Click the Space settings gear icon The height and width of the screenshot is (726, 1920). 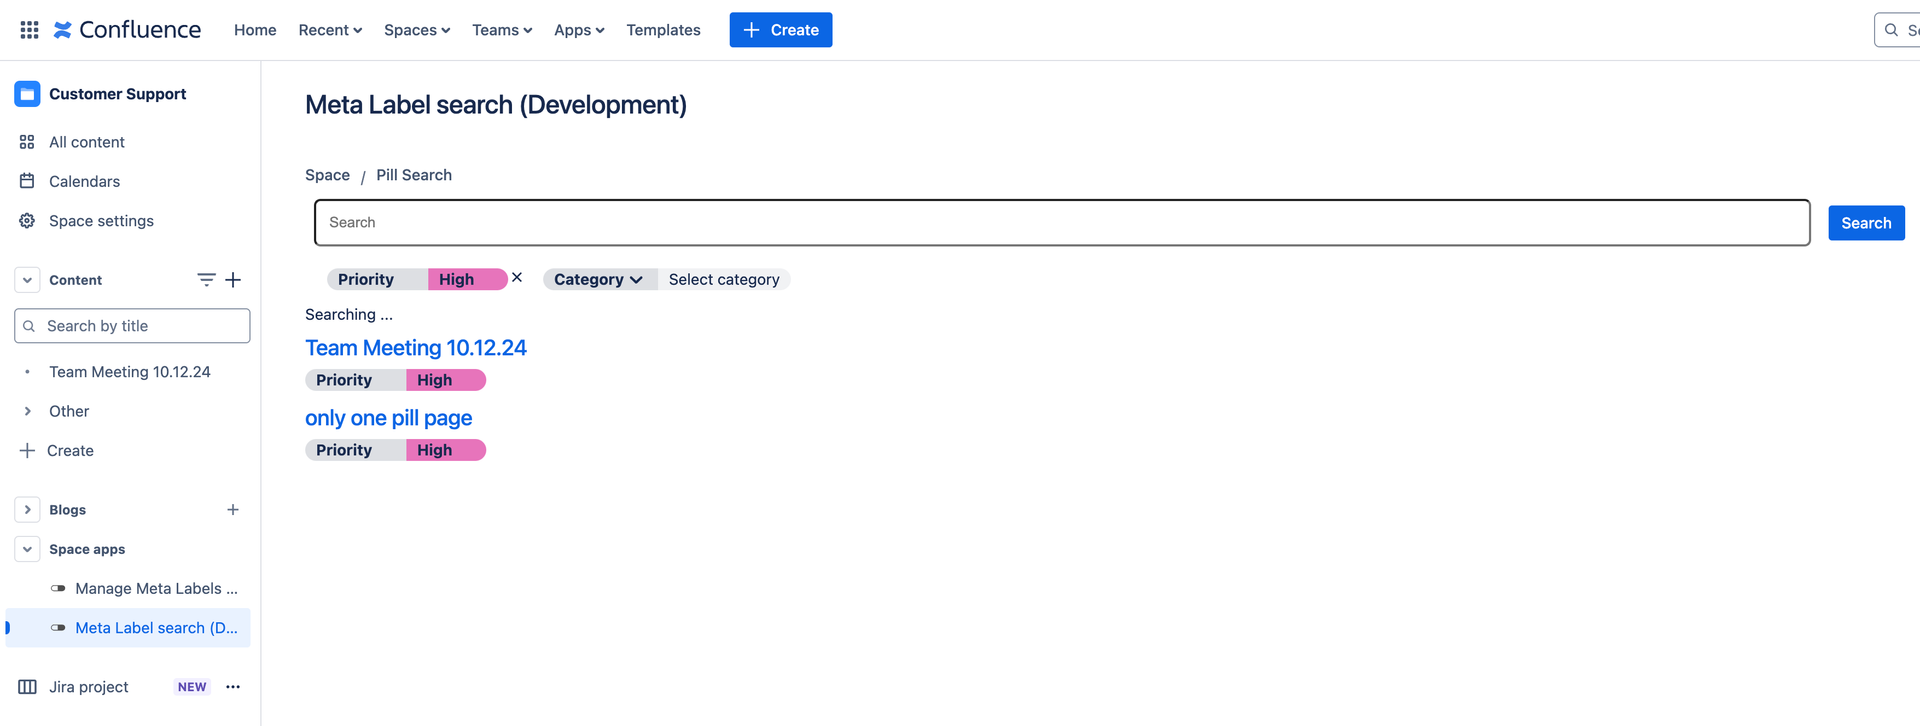click(27, 221)
